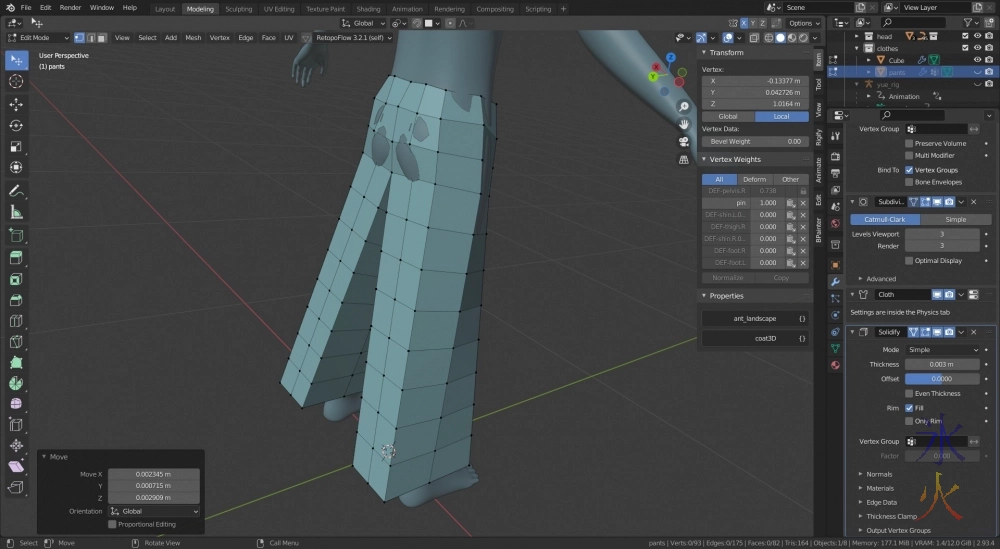Click the Deform filter button in Vertex Weights
This screenshot has width=1000, height=549.
click(753, 179)
